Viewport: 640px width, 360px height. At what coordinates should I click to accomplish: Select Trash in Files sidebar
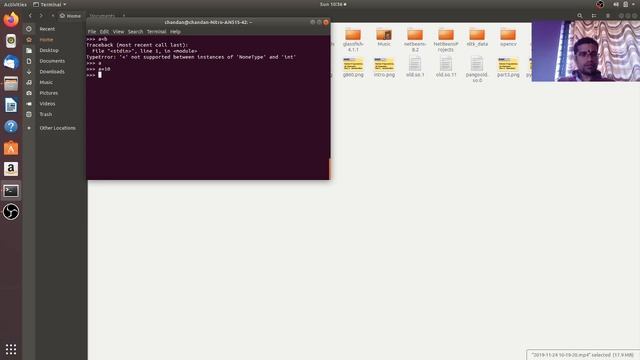pos(46,114)
